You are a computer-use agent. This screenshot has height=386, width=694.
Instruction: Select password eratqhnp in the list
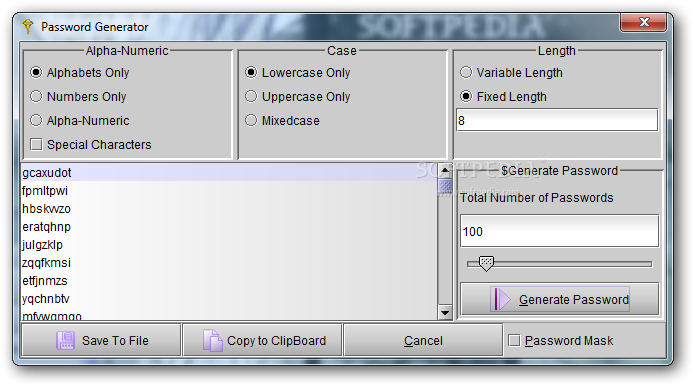point(229,227)
